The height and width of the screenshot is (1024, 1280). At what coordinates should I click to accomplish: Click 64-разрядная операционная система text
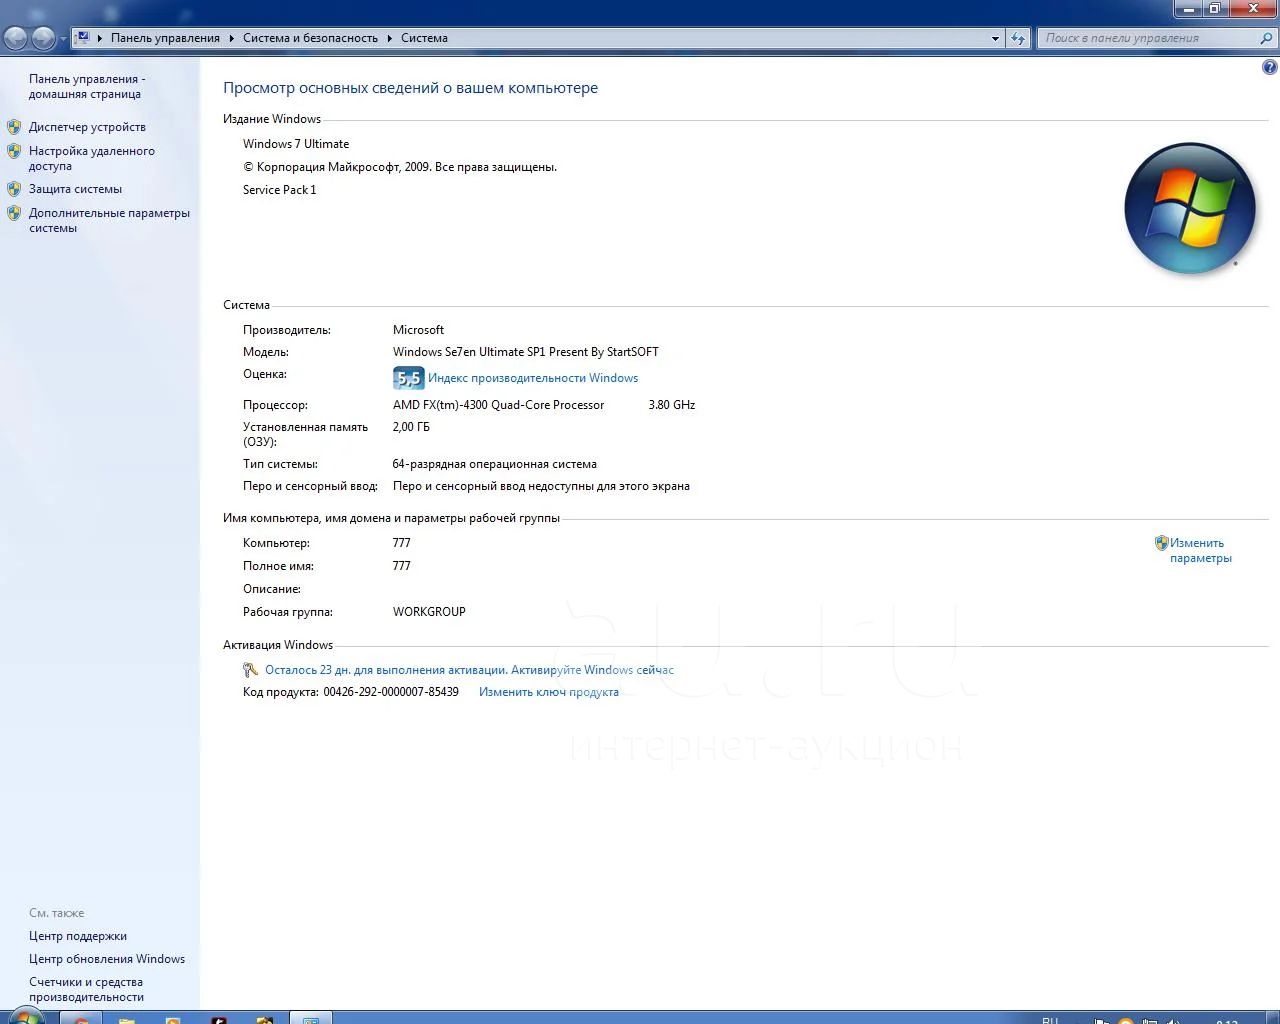pos(494,464)
